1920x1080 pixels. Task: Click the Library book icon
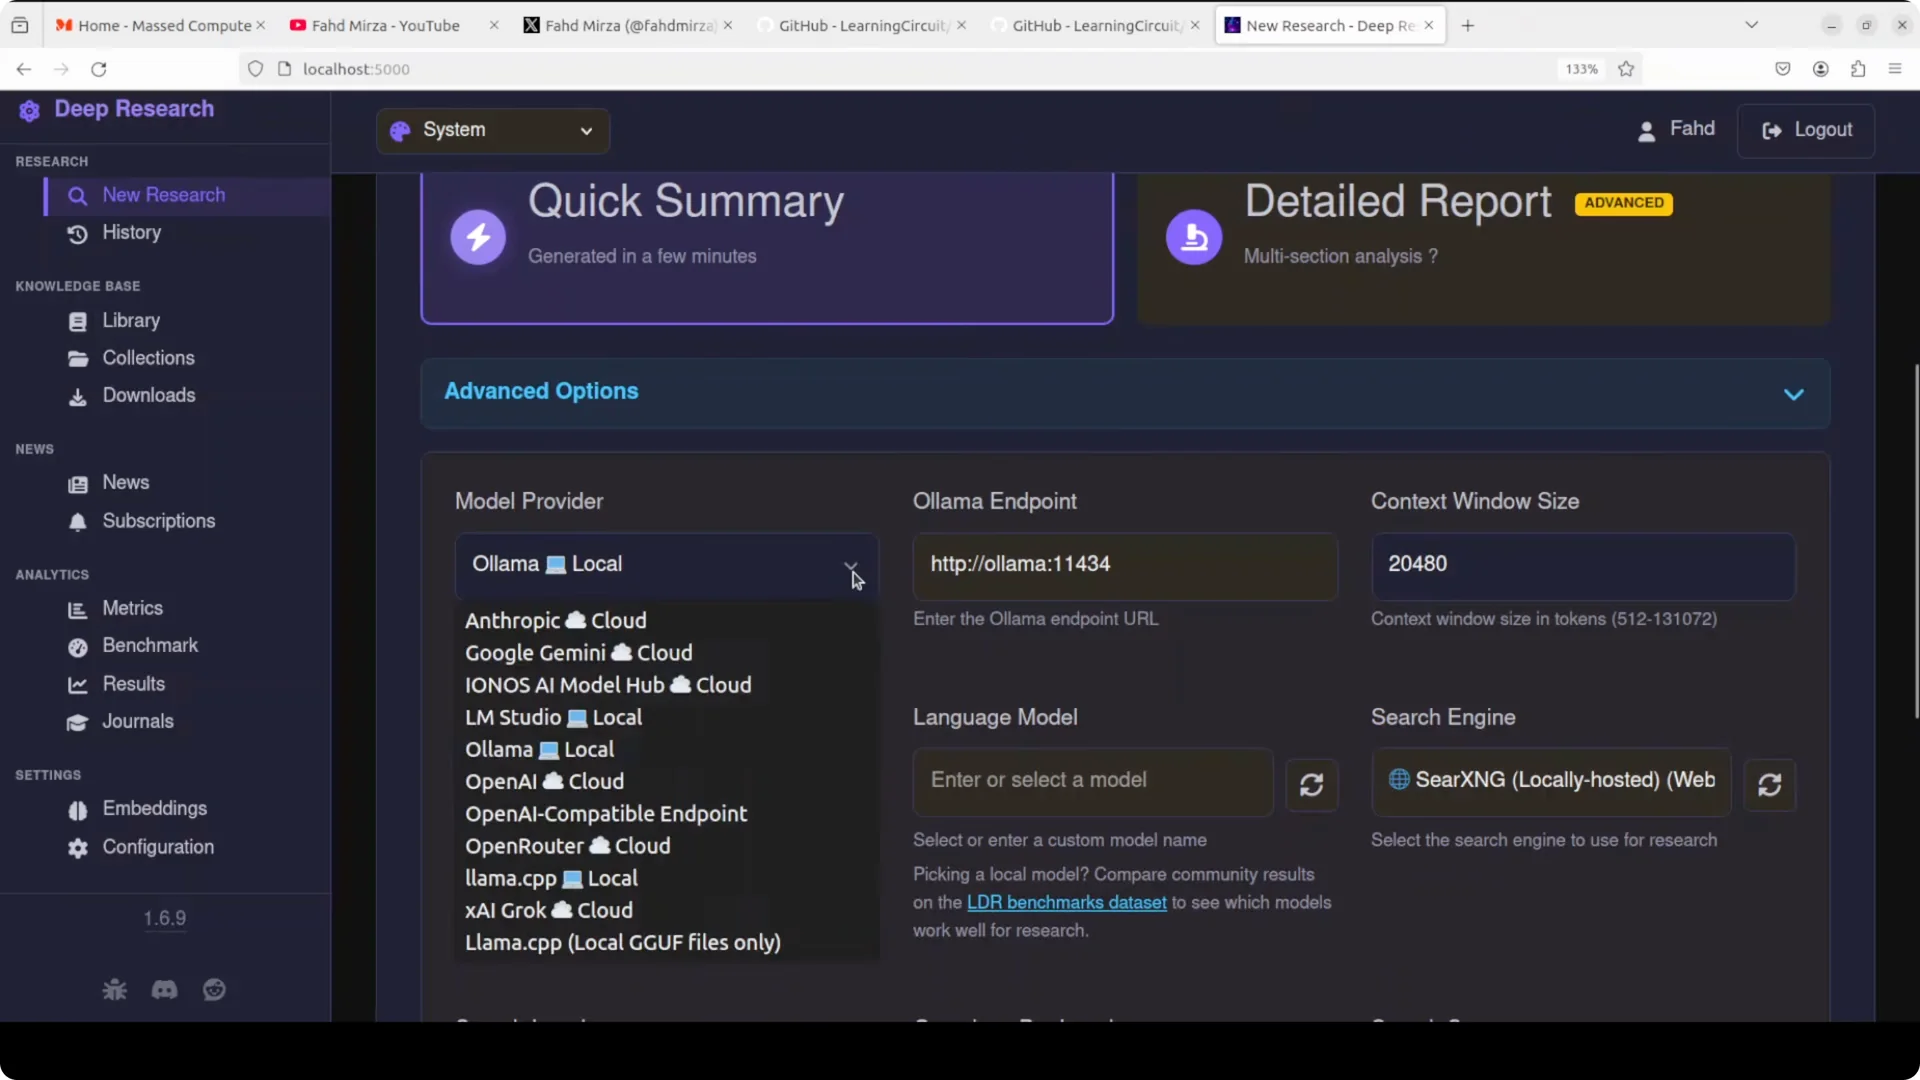[x=77, y=322]
